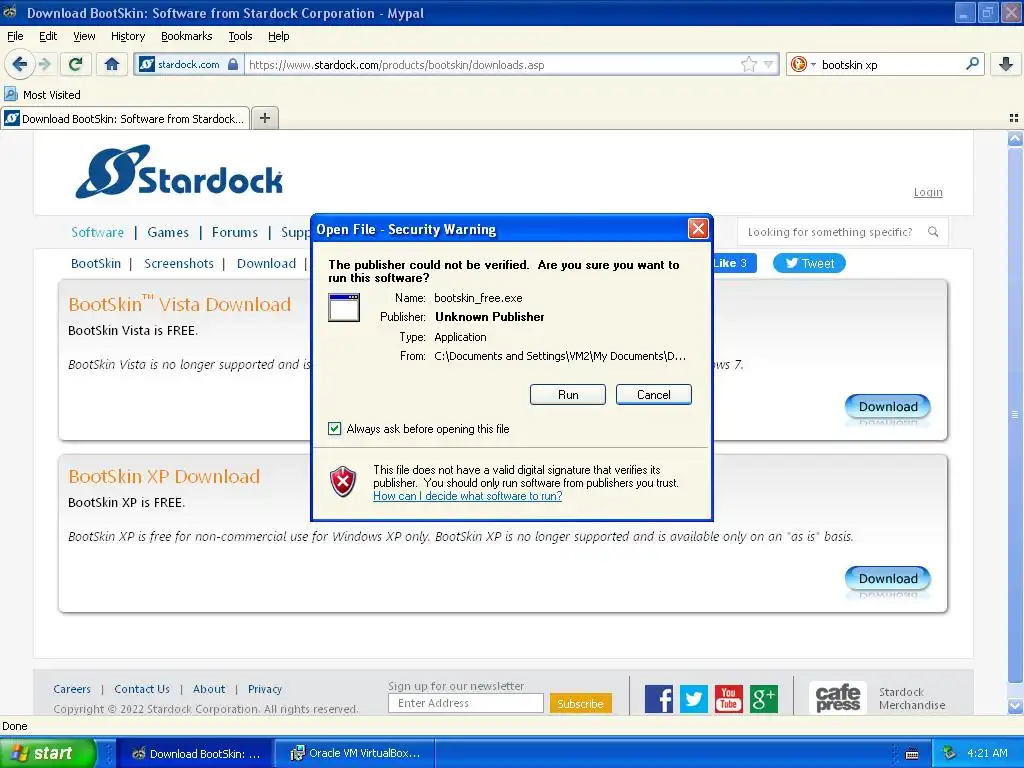1024x768 pixels.
Task: Open the Games nav link
Action: pos(168,232)
